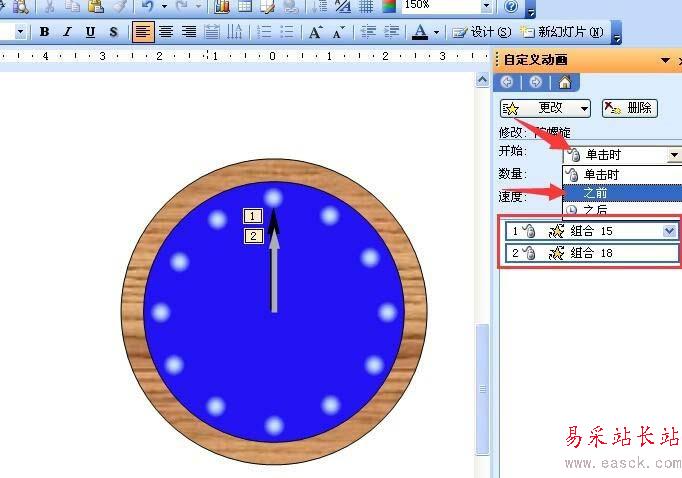682x478 pixels.
Task: Click the Decrease Indent icon
Action: click(368, 32)
